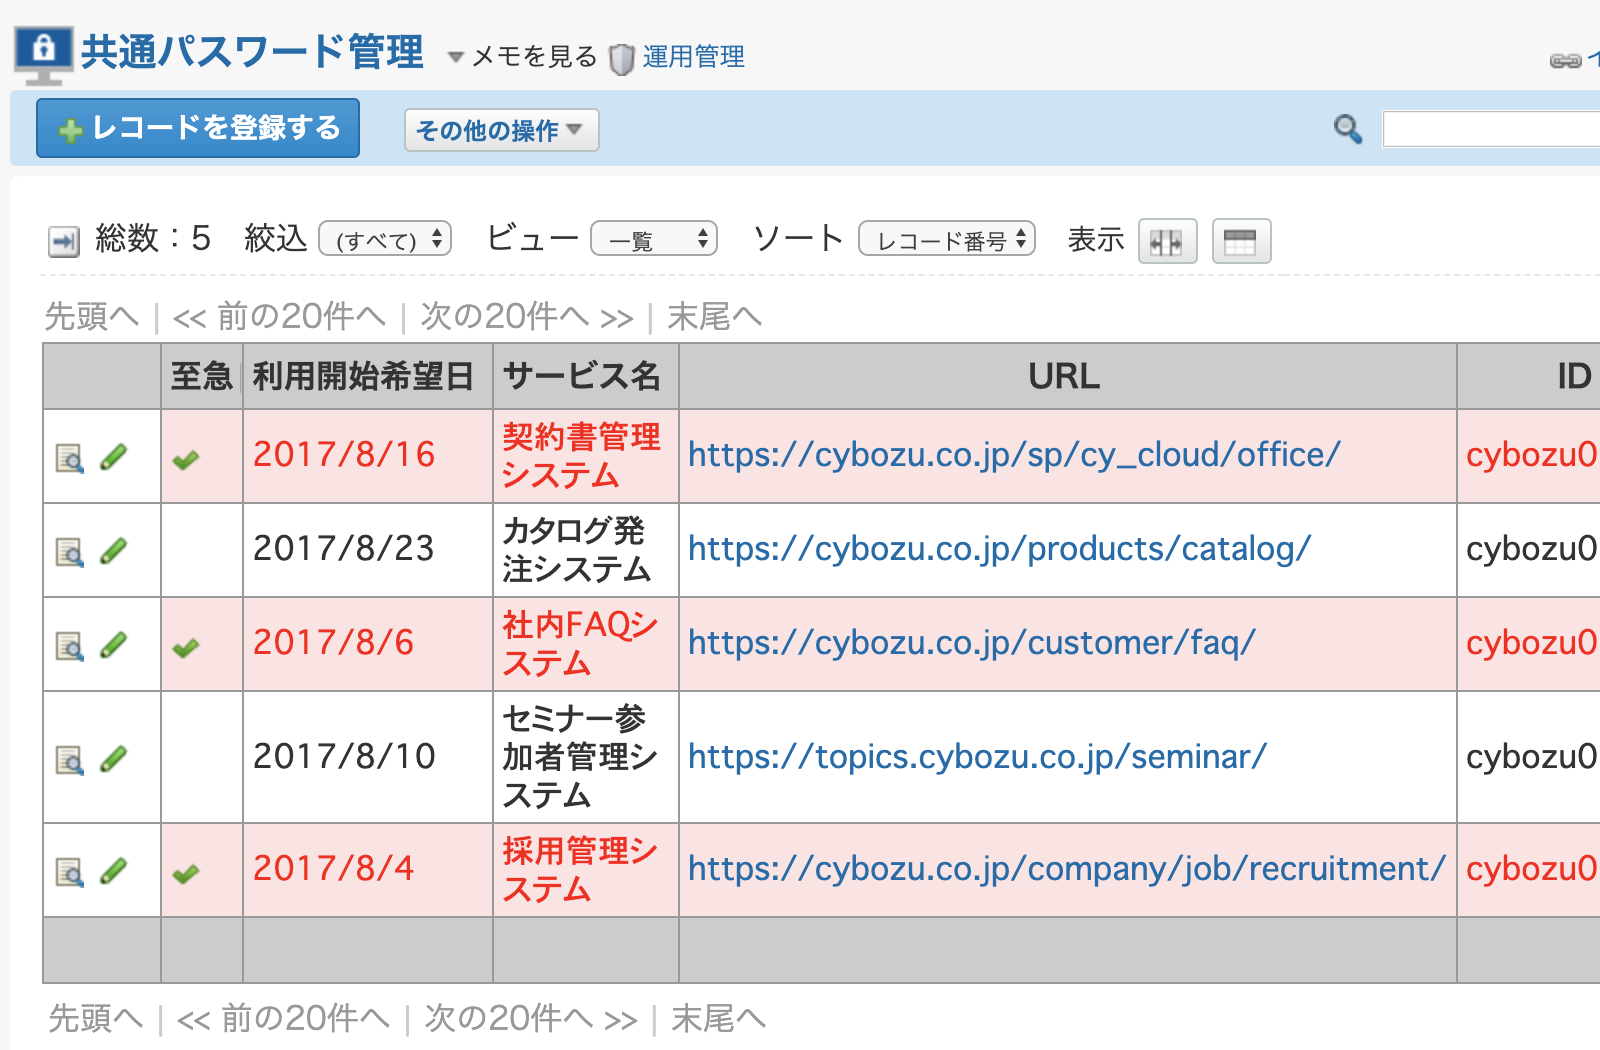The image size is (1600, 1050).
Task: Open the ビュー 一覧 dropdown
Action: click(654, 240)
